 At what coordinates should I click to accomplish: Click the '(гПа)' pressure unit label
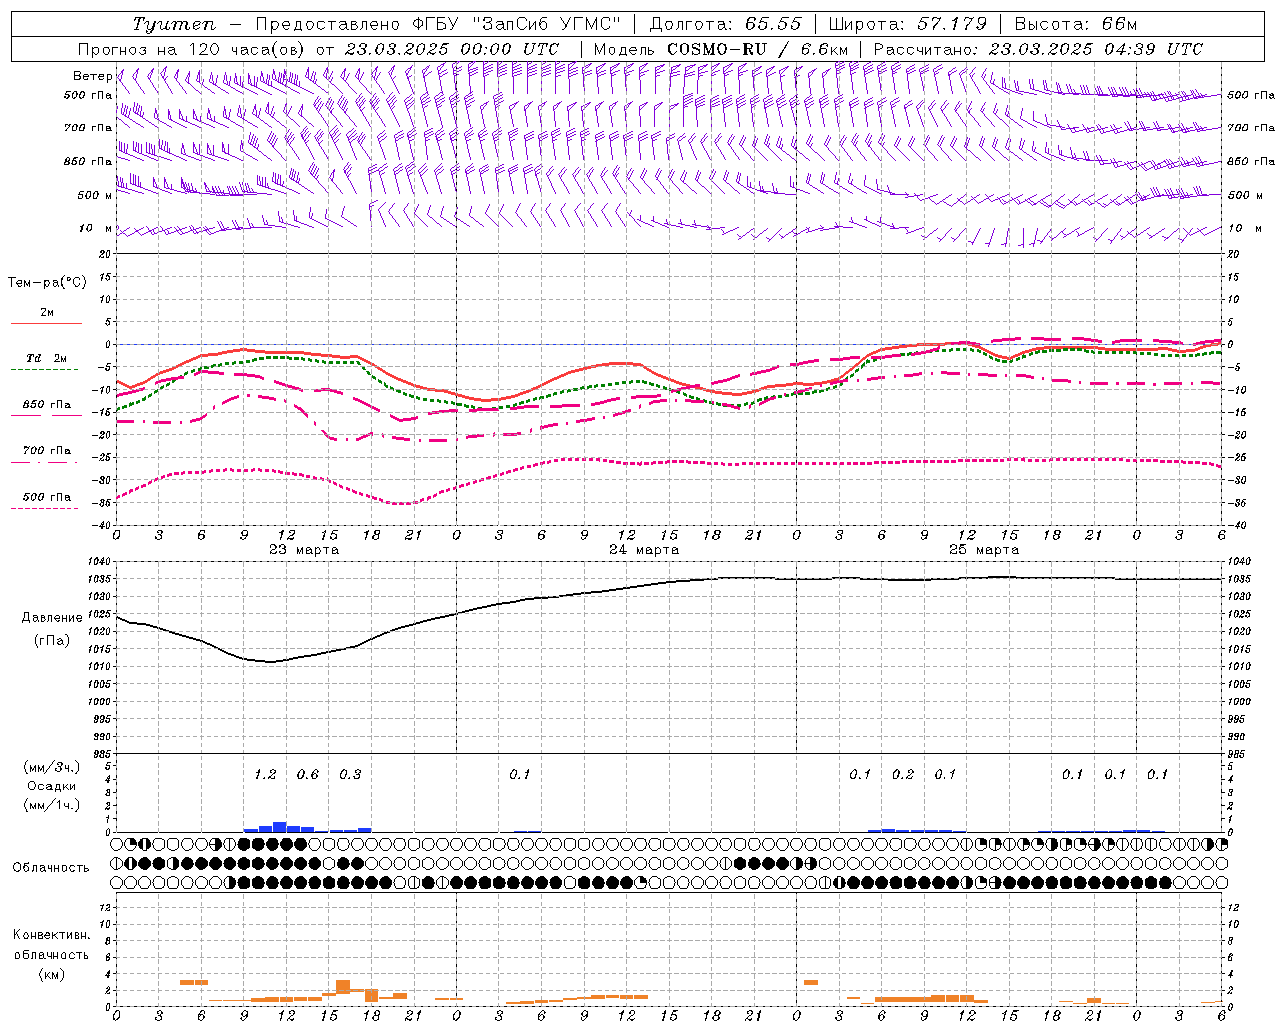pos(52,640)
